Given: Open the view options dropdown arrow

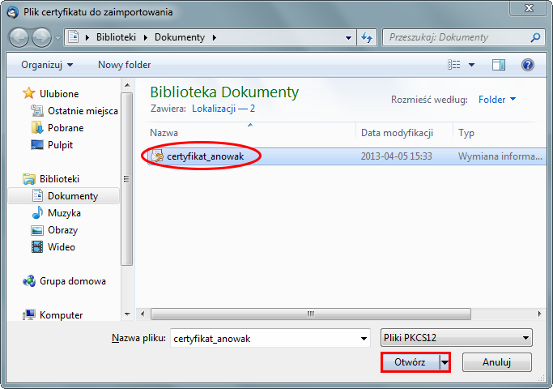Looking at the screenshot, I should tap(472, 65).
